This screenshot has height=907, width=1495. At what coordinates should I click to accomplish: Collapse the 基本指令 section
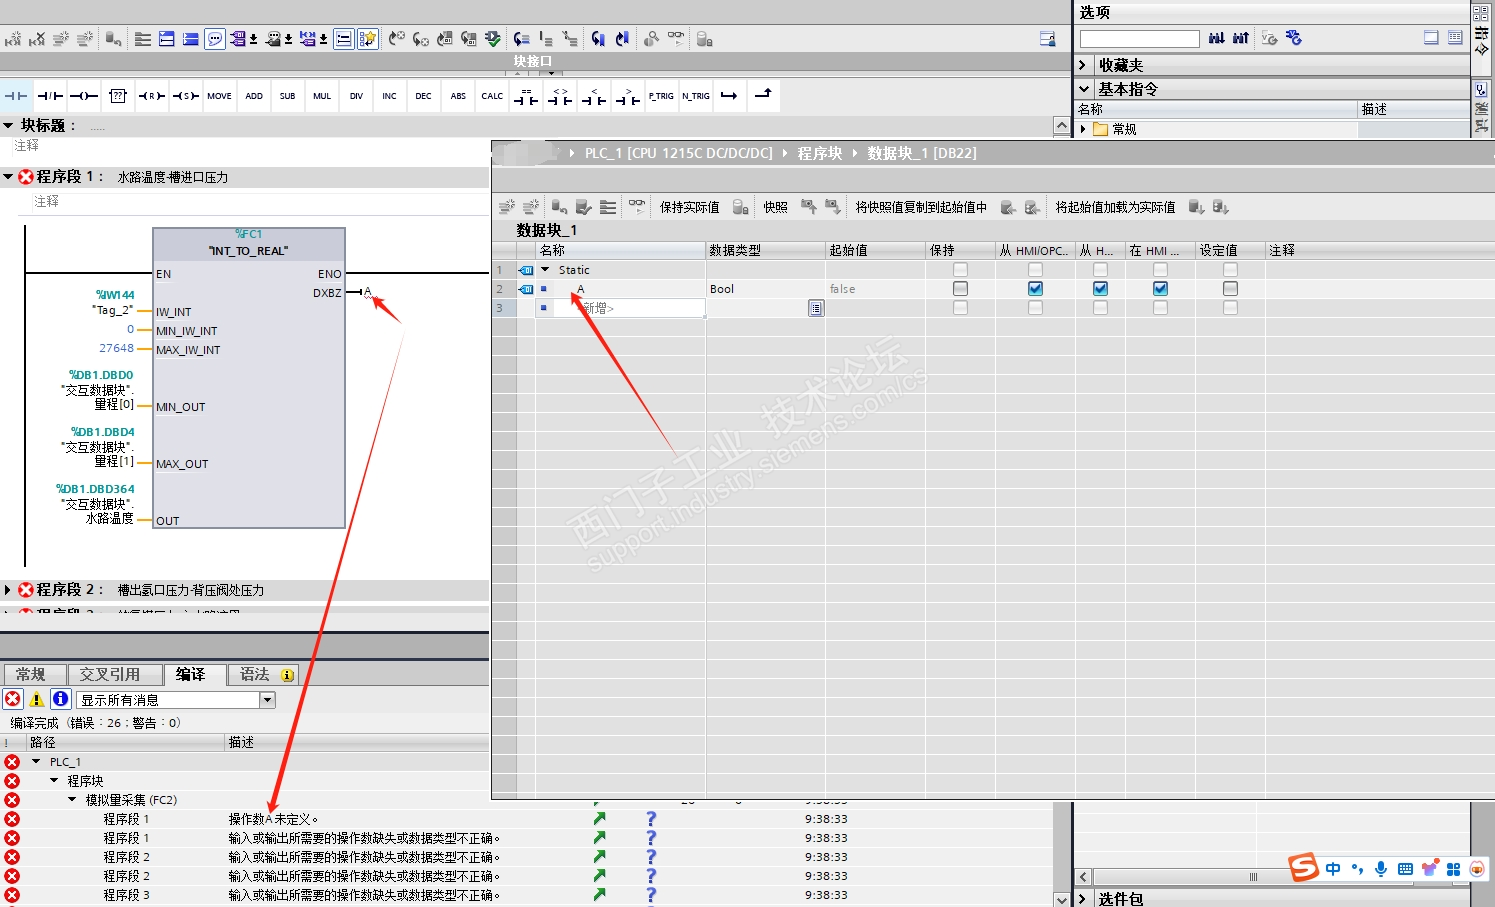[x=1083, y=89]
